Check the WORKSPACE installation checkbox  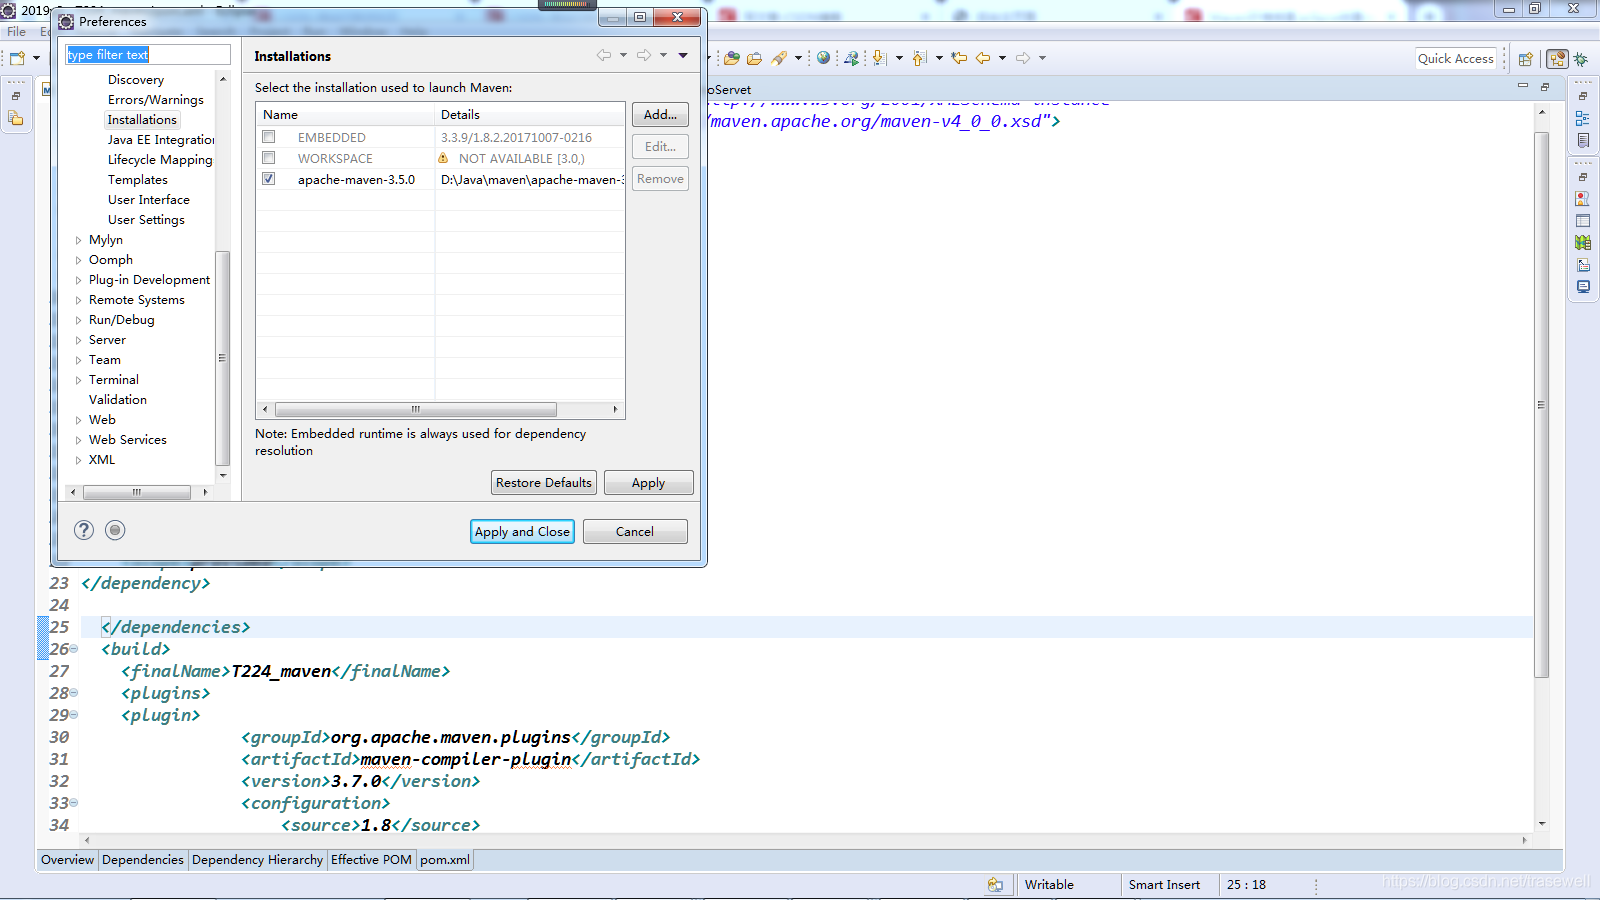coord(268,158)
